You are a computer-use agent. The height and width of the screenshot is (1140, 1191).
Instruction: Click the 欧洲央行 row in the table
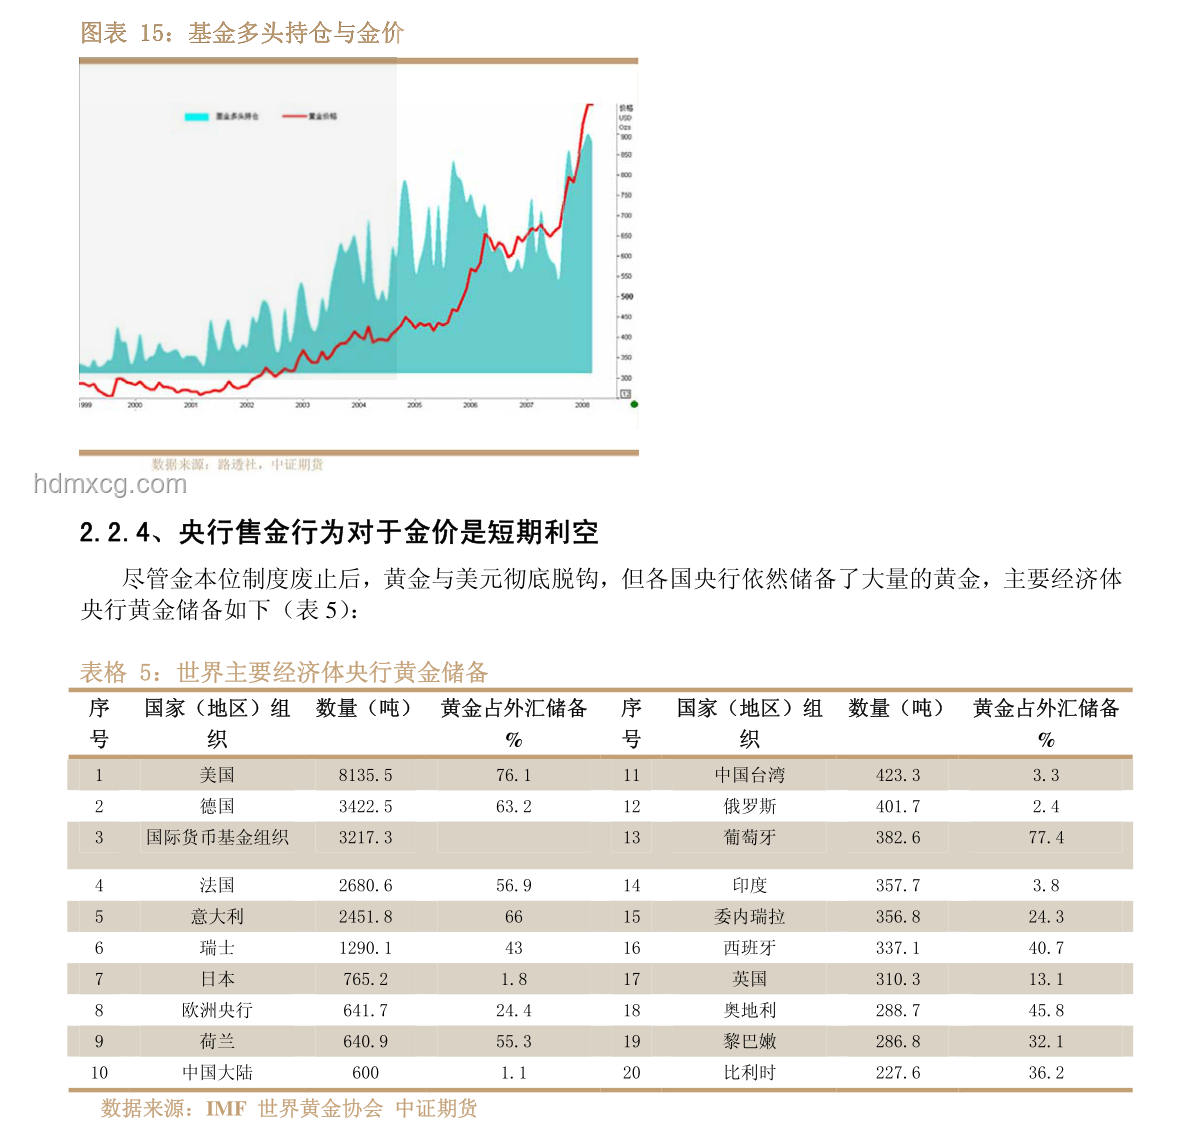point(600,1010)
